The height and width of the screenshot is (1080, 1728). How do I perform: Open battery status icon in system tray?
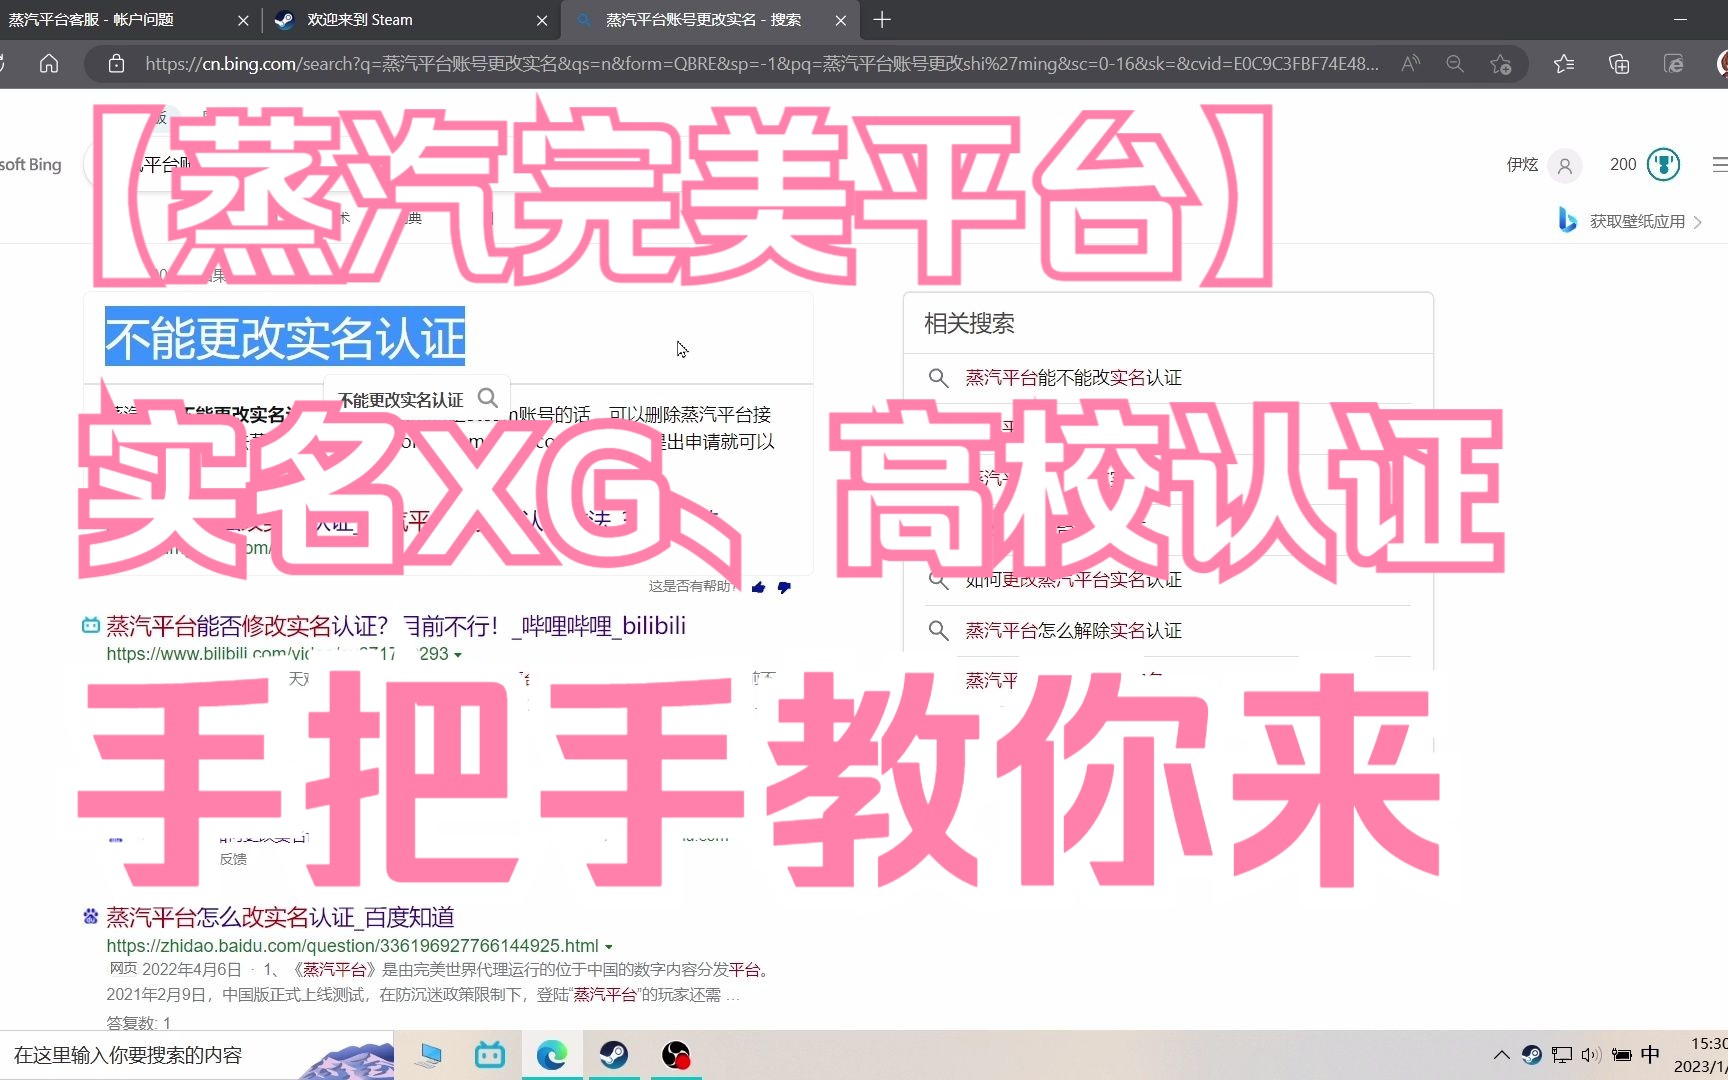(x=1622, y=1055)
